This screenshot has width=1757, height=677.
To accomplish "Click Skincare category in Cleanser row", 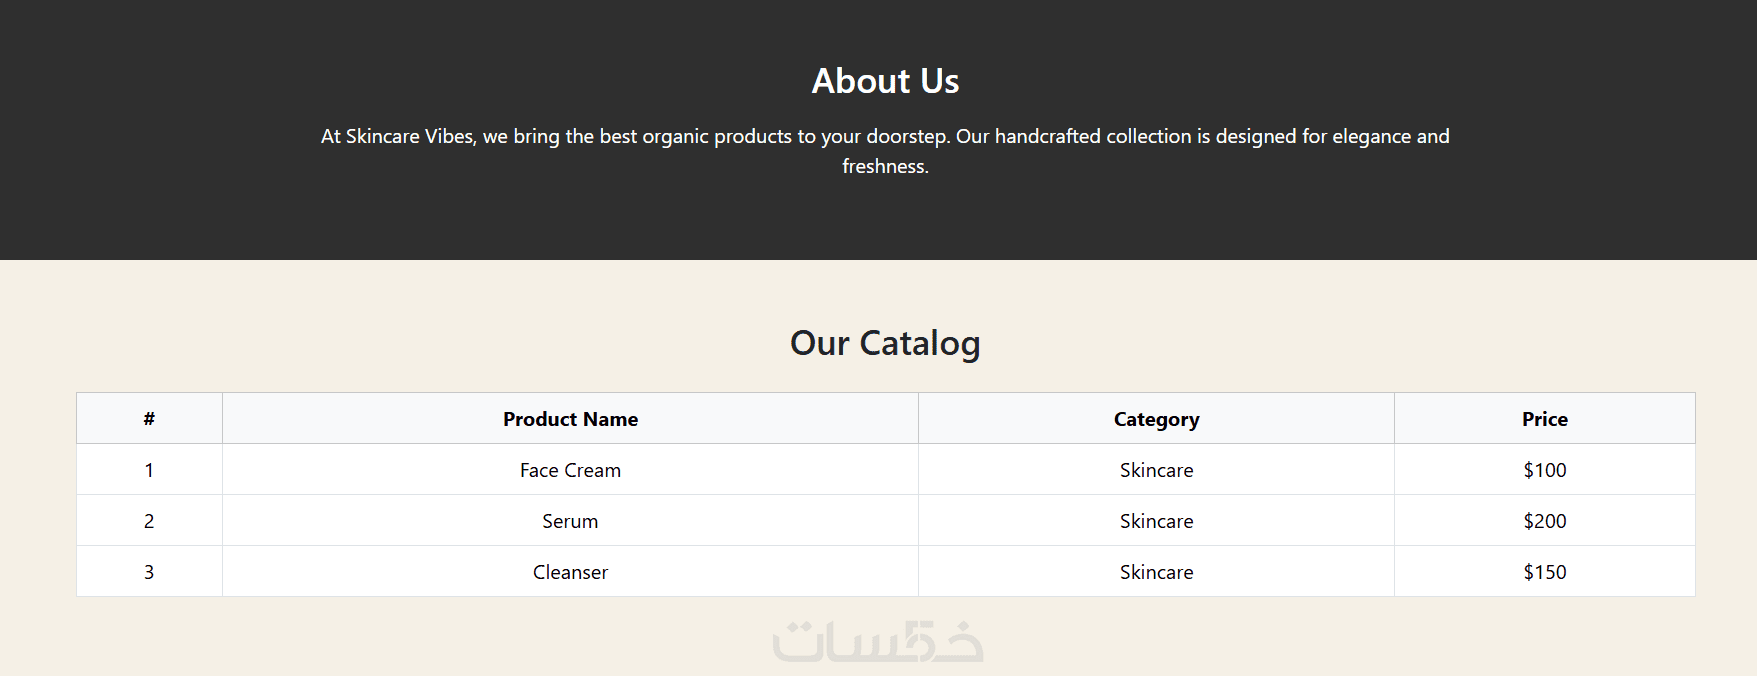I will click(x=1156, y=572).
